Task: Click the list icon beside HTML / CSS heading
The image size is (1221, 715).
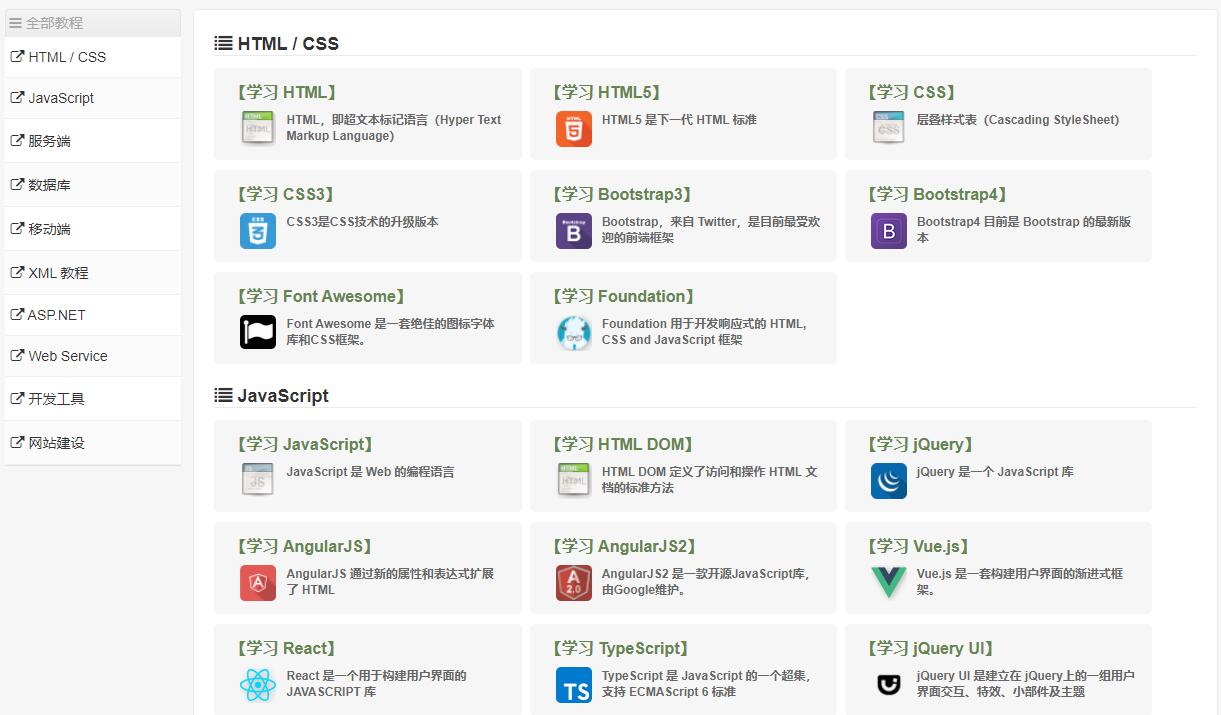Action: [223, 43]
